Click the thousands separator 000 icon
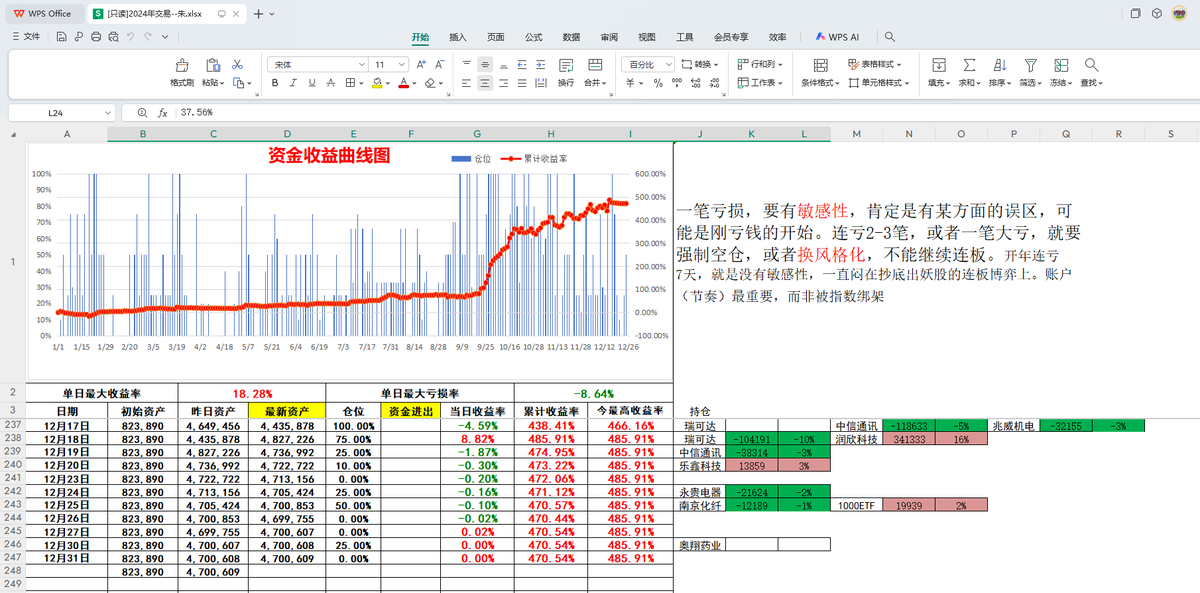Screen dimensions: 1200x593 [x=675, y=83]
